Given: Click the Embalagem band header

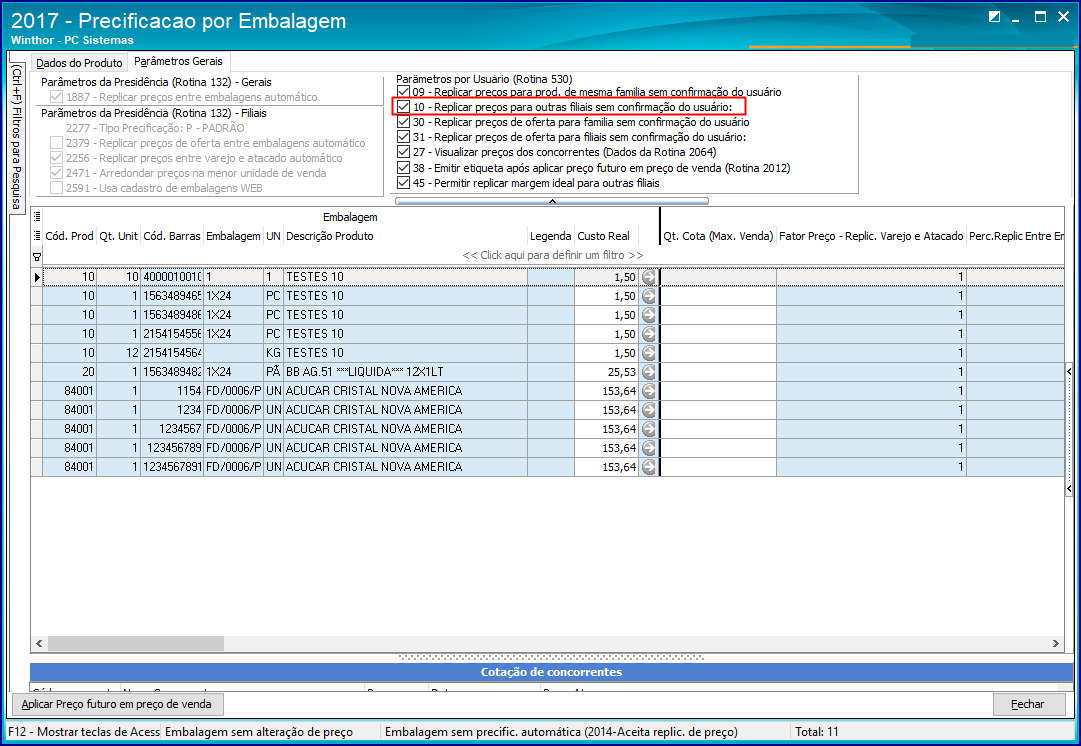Looking at the screenshot, I should [350, 217].
